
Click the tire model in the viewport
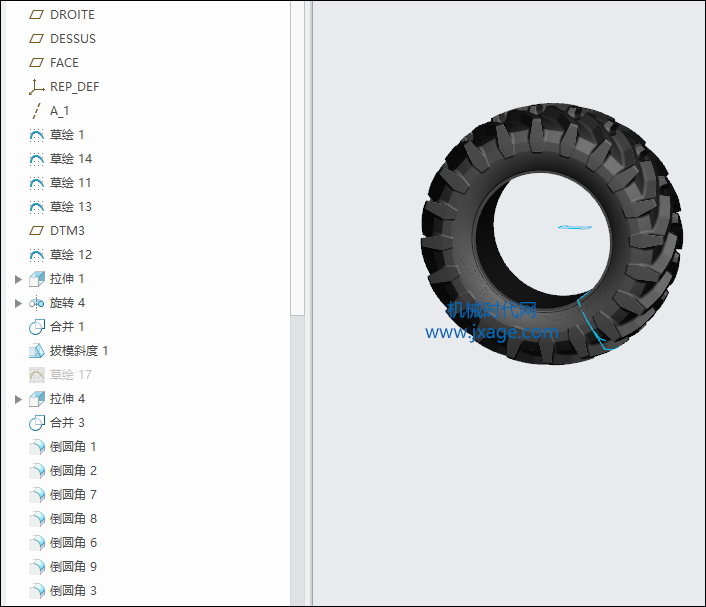coord(552,234)
